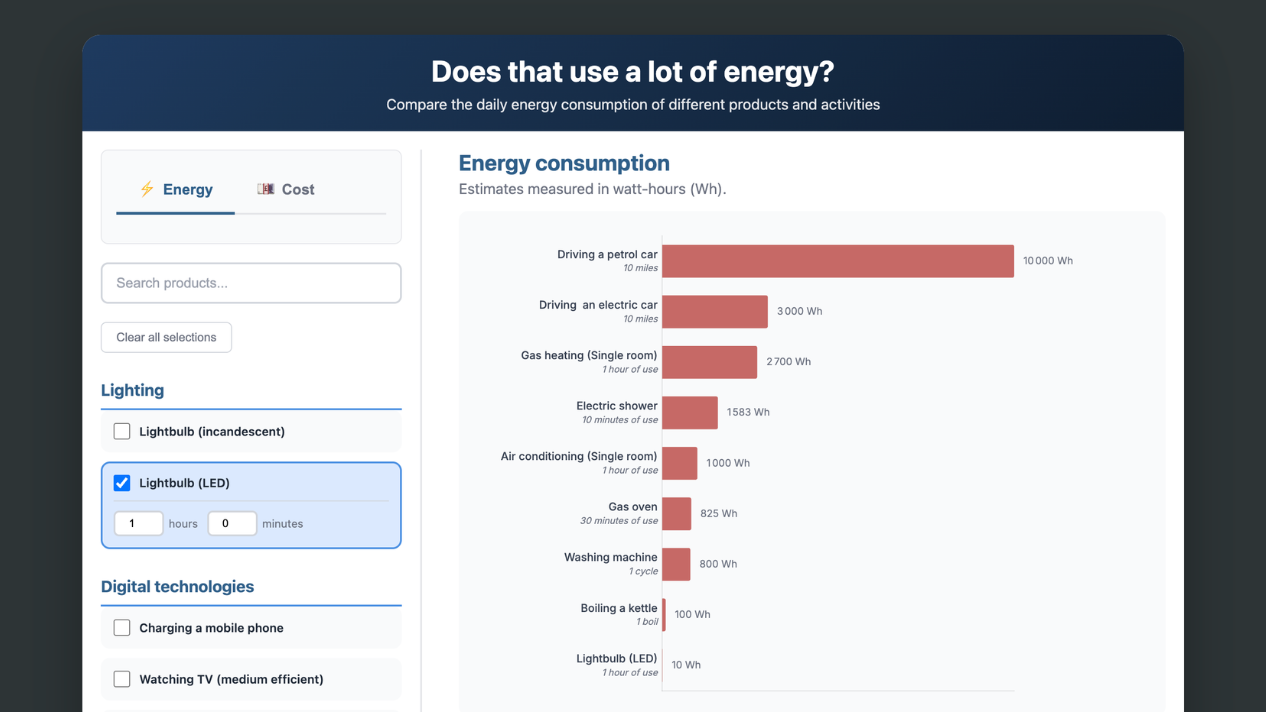Screen dimensions: 1266x712
Task: Click the LED hours input box
Action: click(138, 523)
